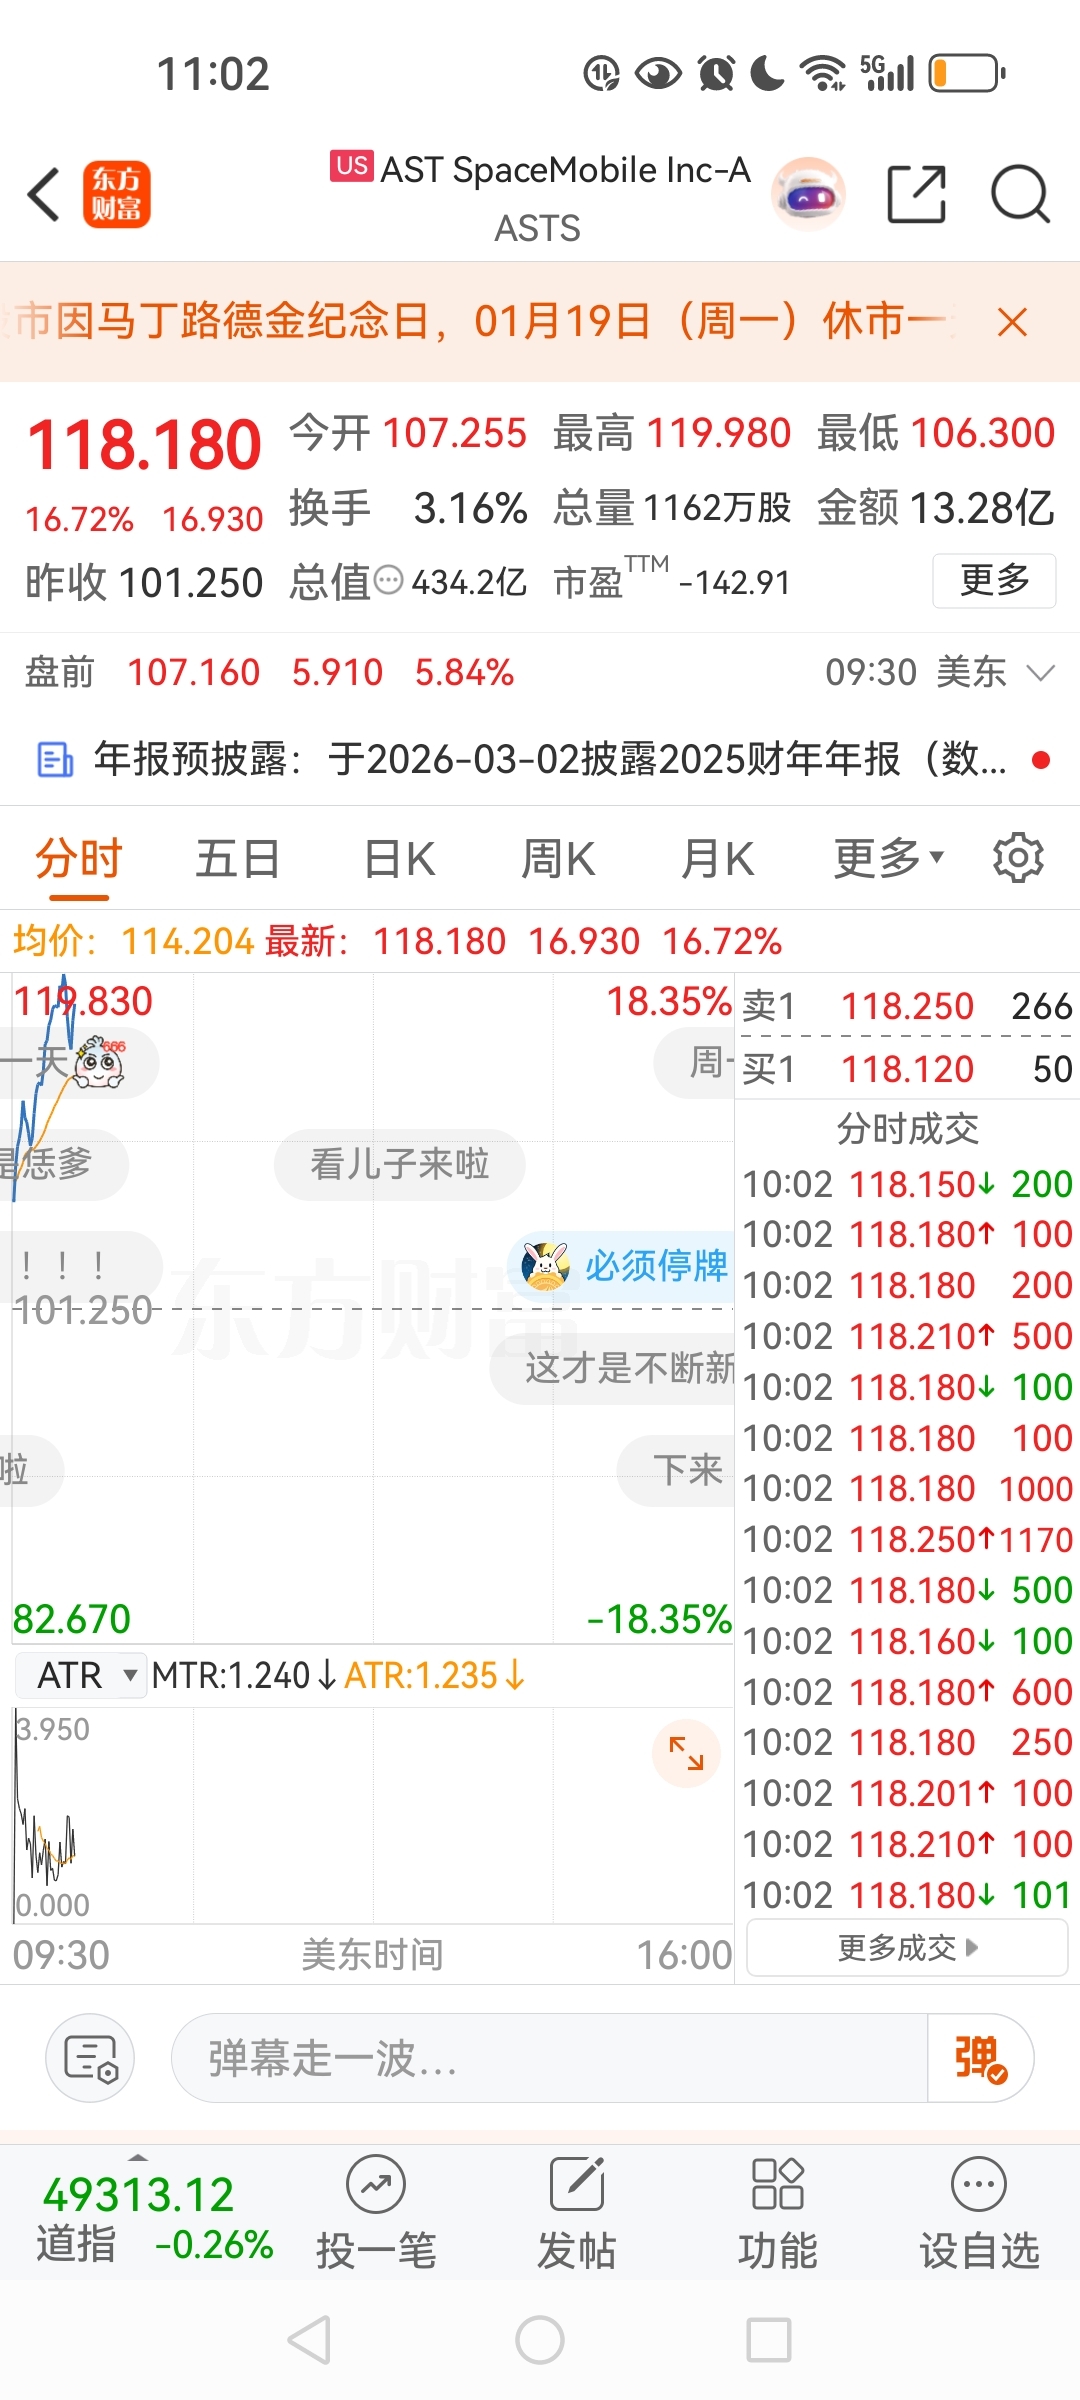Tap 更多成交 to view more trades

[x=907, y=1948]
